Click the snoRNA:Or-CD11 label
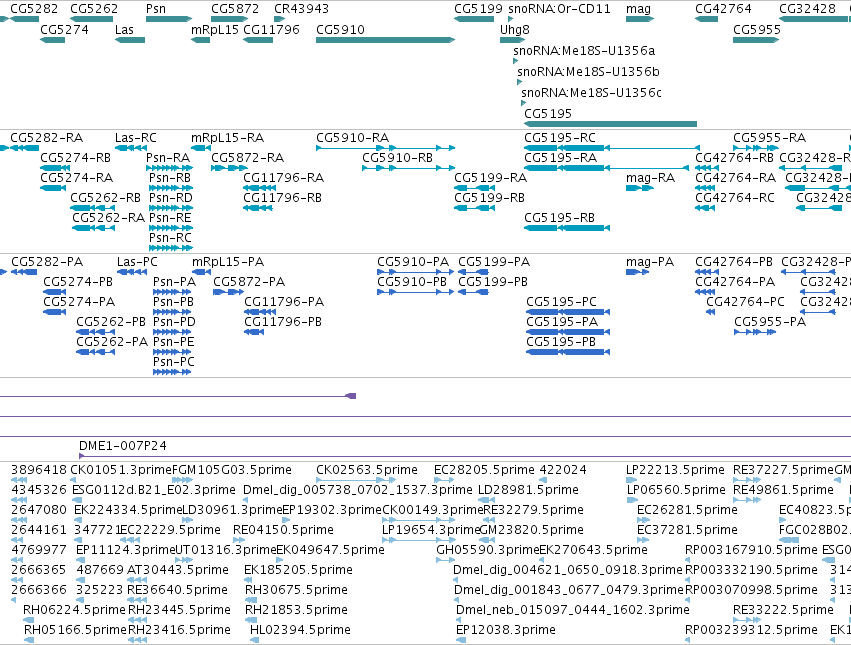851x645 pixels. [559, 9]
